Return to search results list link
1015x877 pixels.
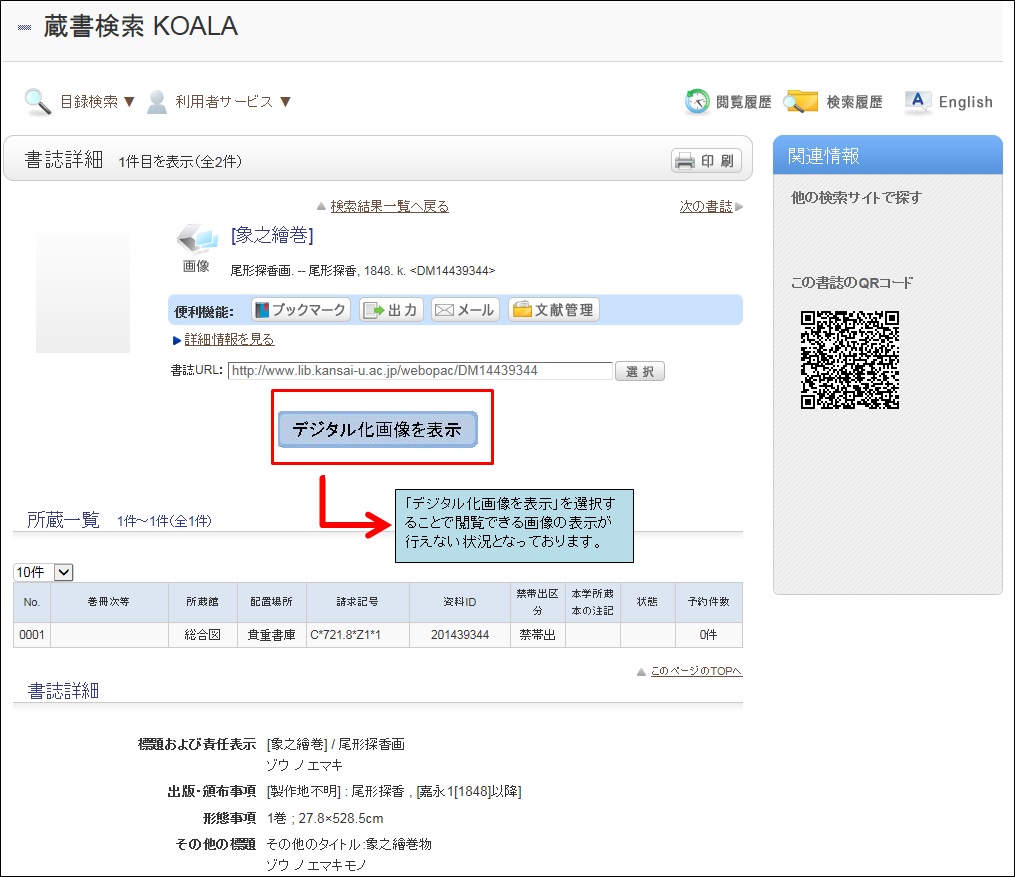(389, 207)
